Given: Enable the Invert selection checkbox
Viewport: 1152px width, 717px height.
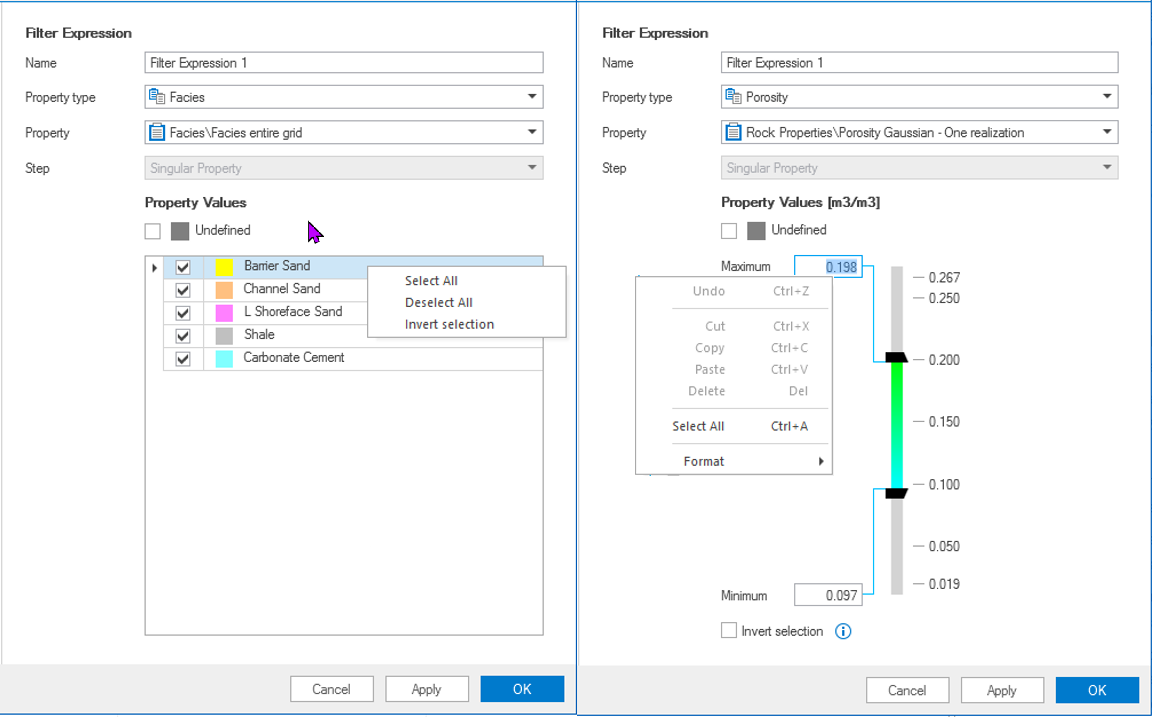Looking at the screenshot, I should (x=729, y=631).
